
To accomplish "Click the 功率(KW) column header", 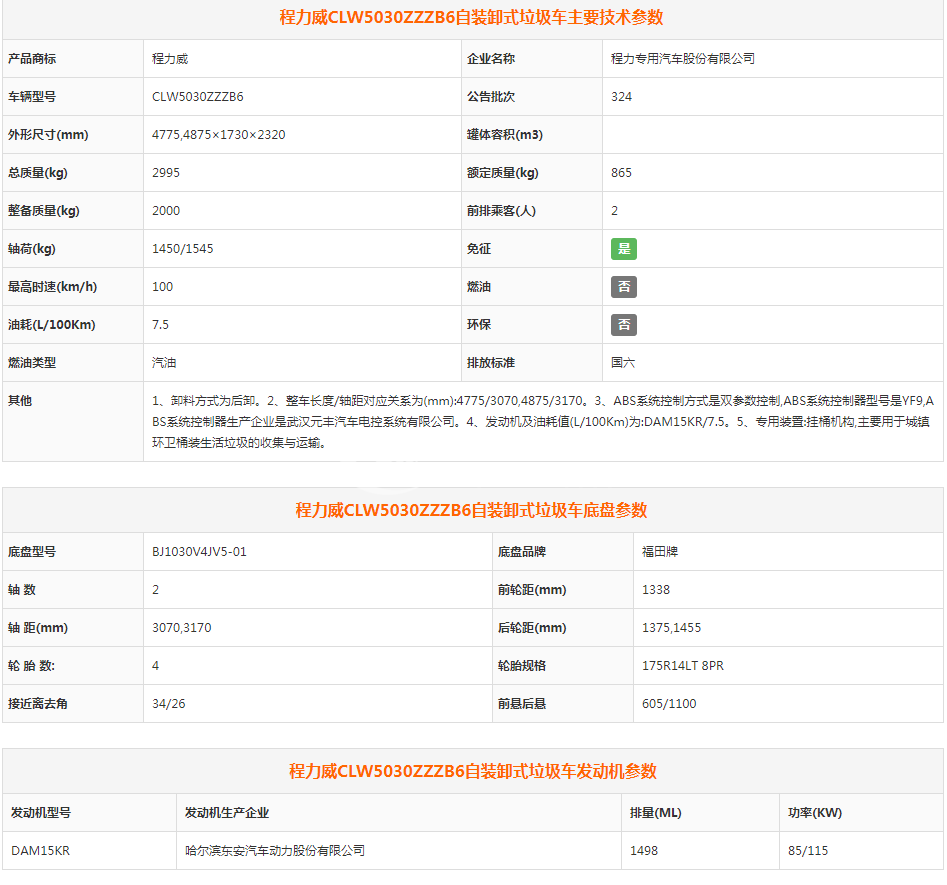I will pos(815,813).
